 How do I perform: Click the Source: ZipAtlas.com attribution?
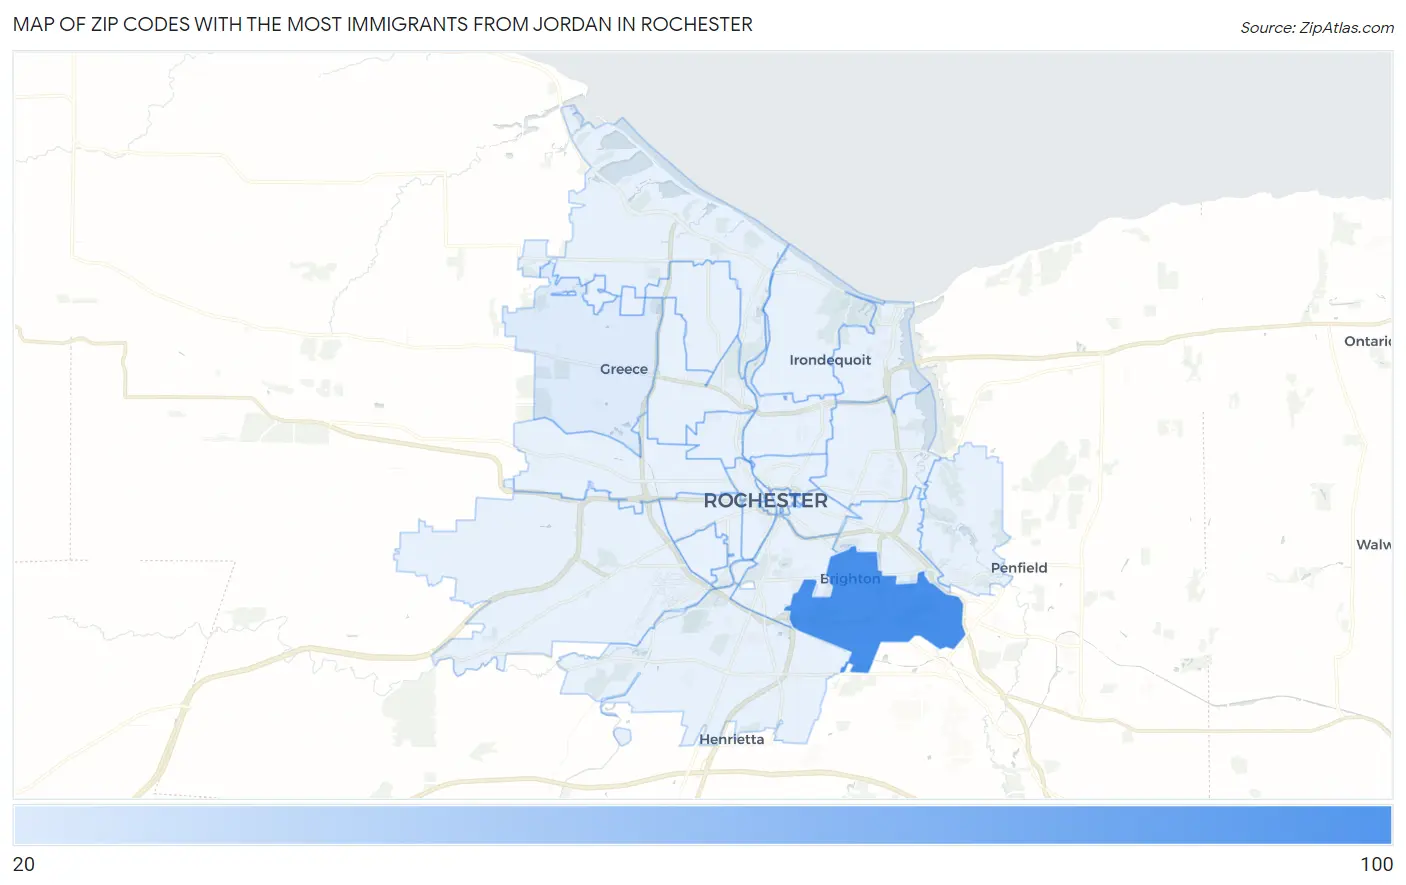pyautogui.click(x=1317, y=28)
